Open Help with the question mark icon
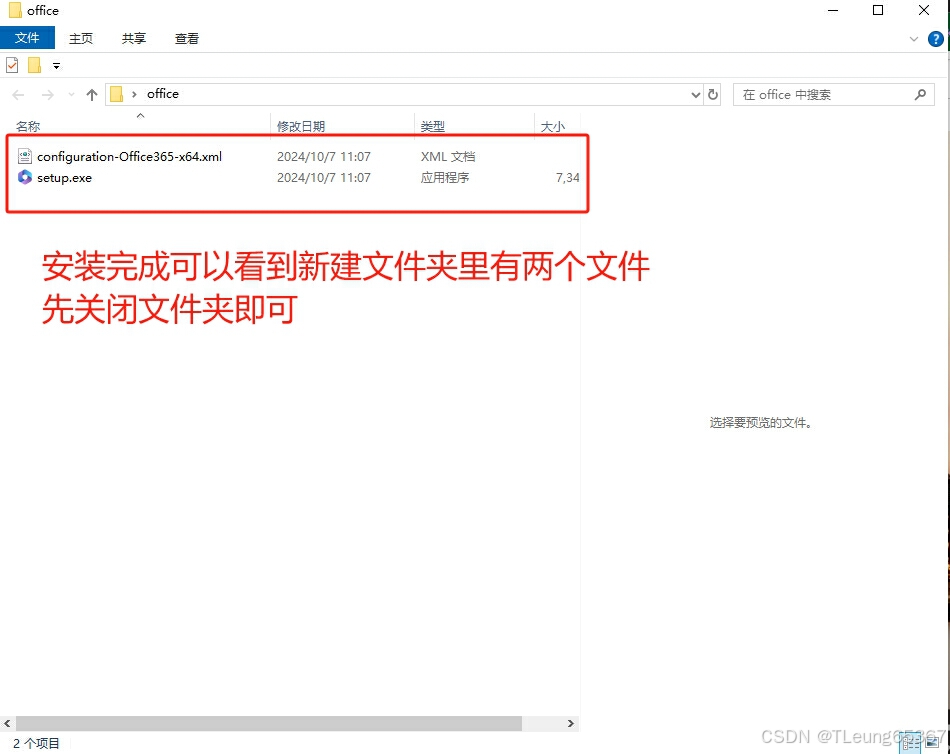Screen dimensions: 950x754 pyautogui.click(x=935, y=39)
